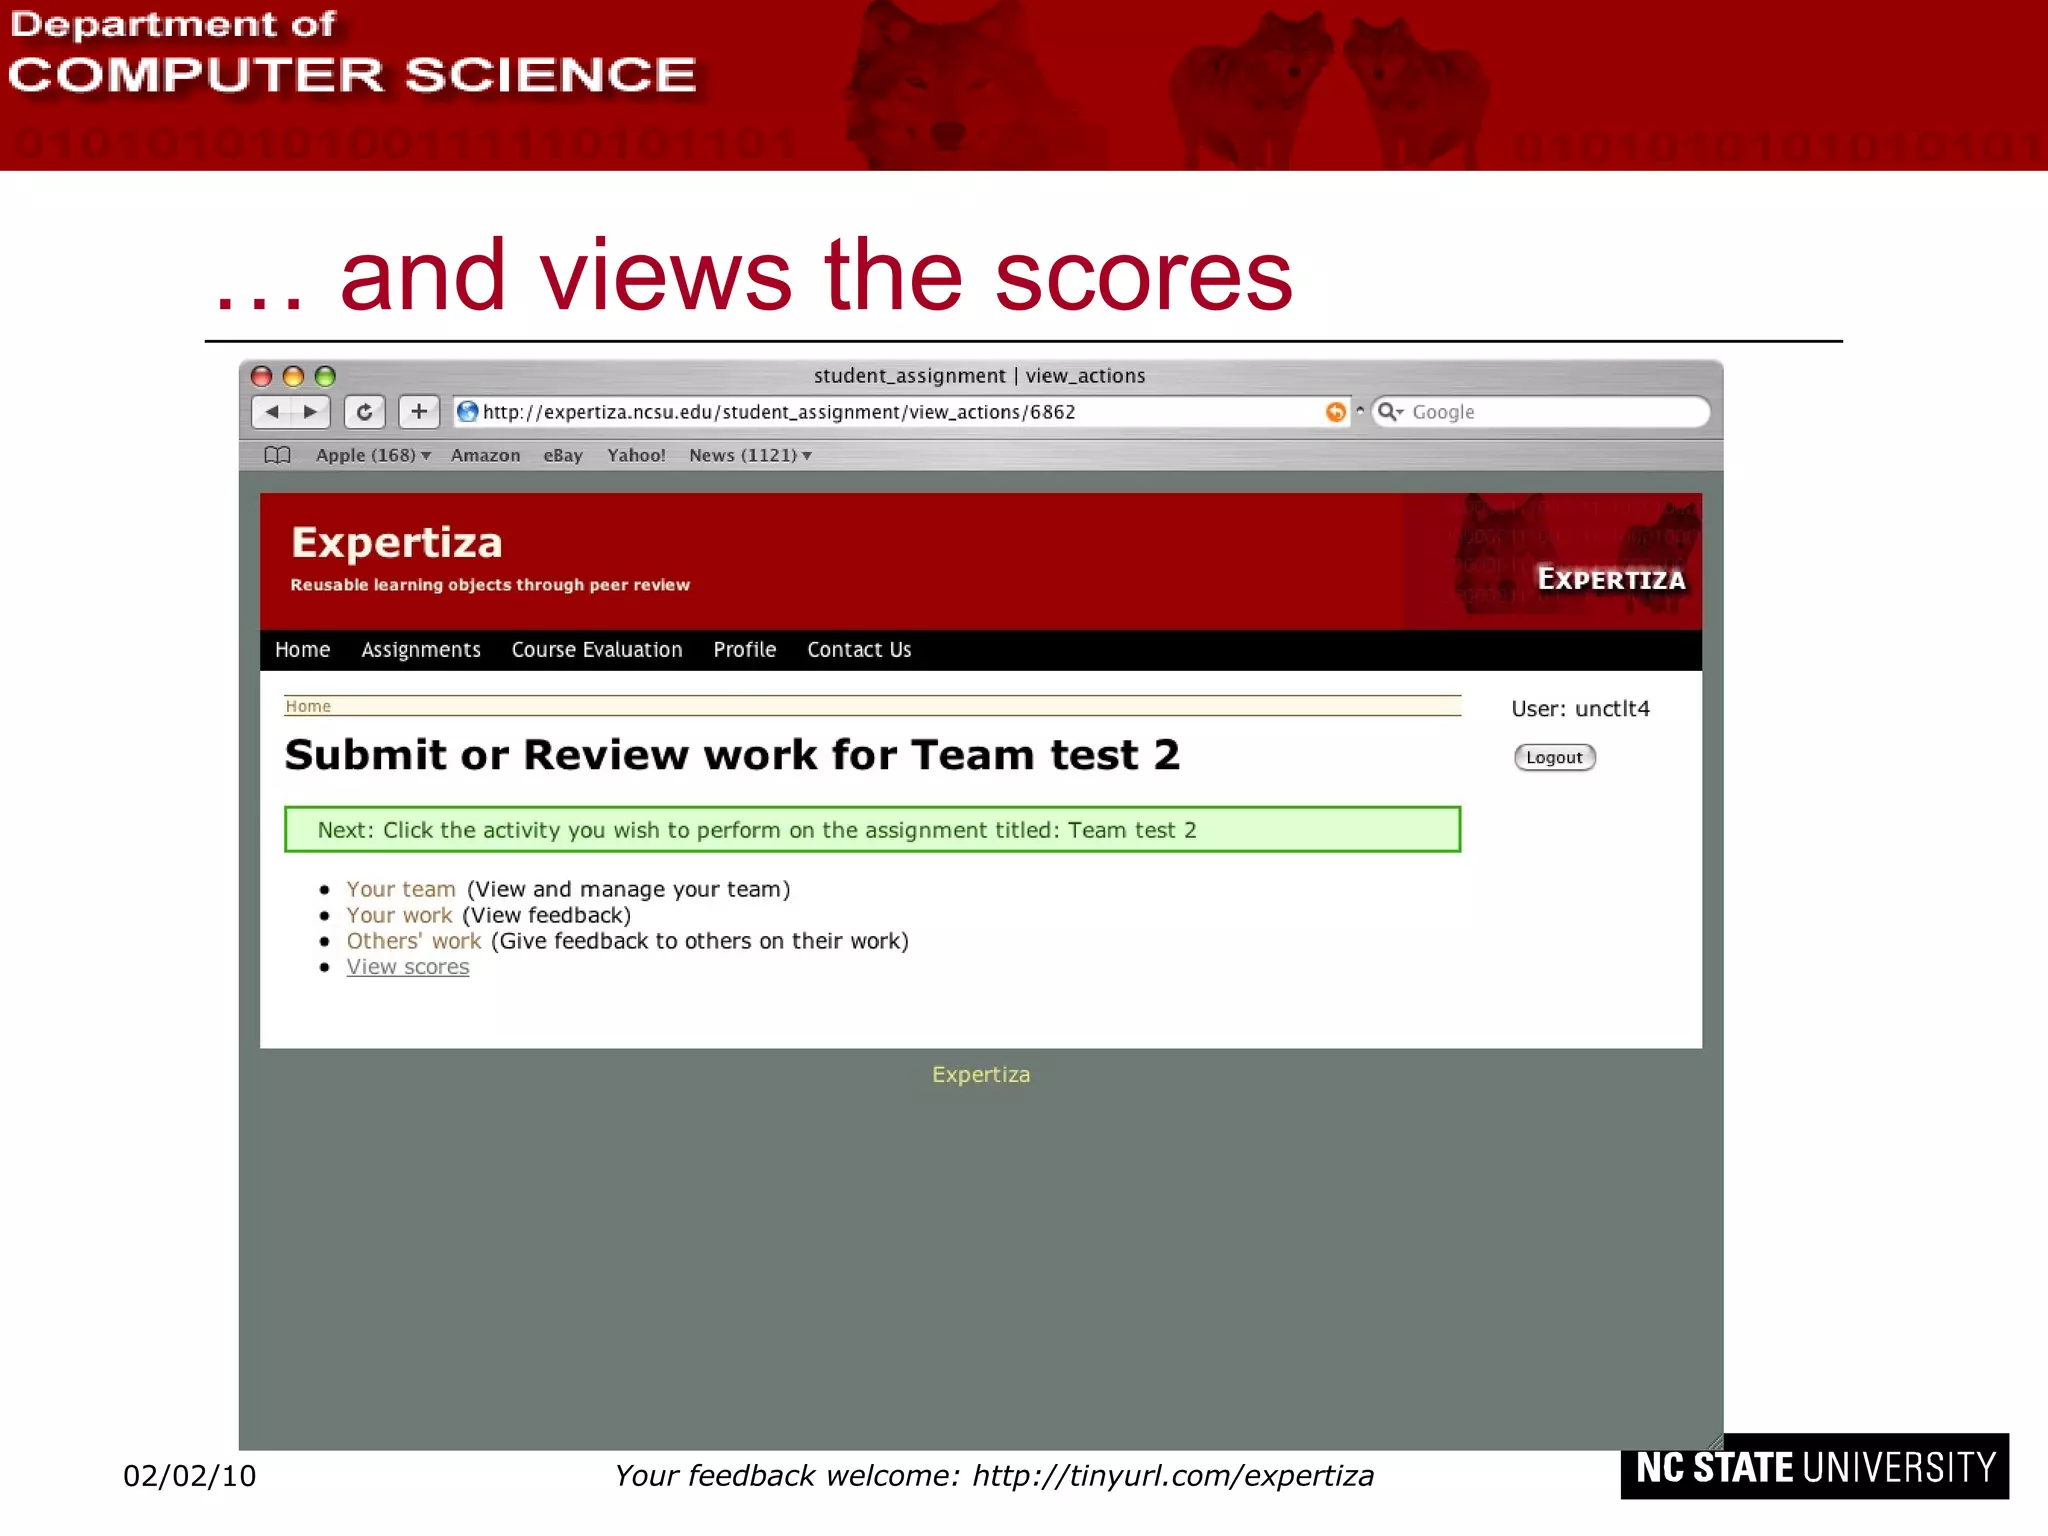The width and height of the screenshot is (2048, 1536).
Task: Expand the News (1121) bookmarks dropdown
Action: pyautogui.click(x=750, y=455)
